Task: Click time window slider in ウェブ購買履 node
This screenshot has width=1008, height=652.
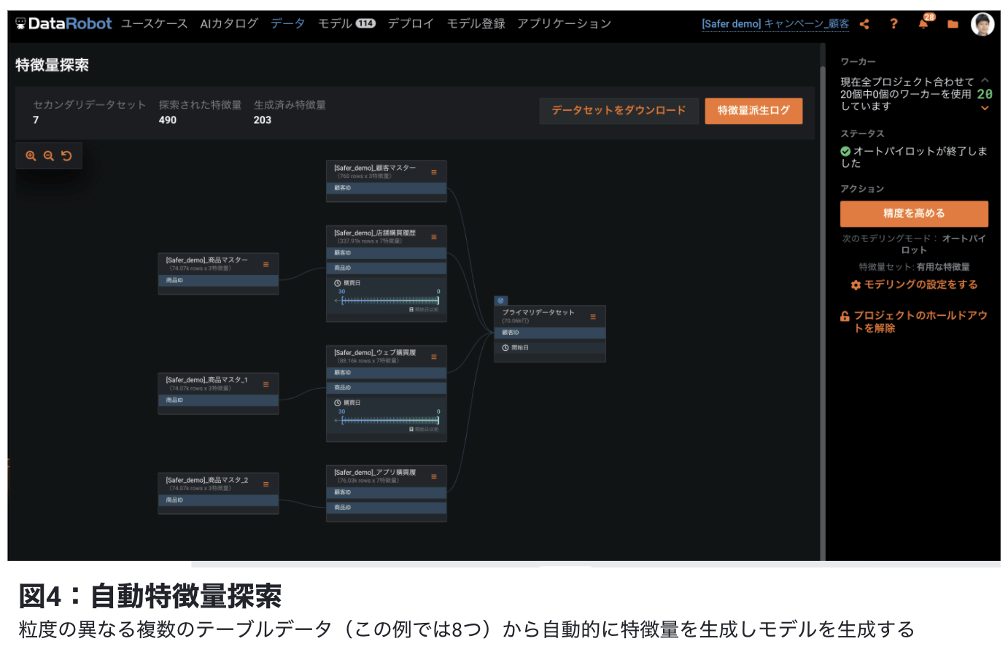Action: 388,421
